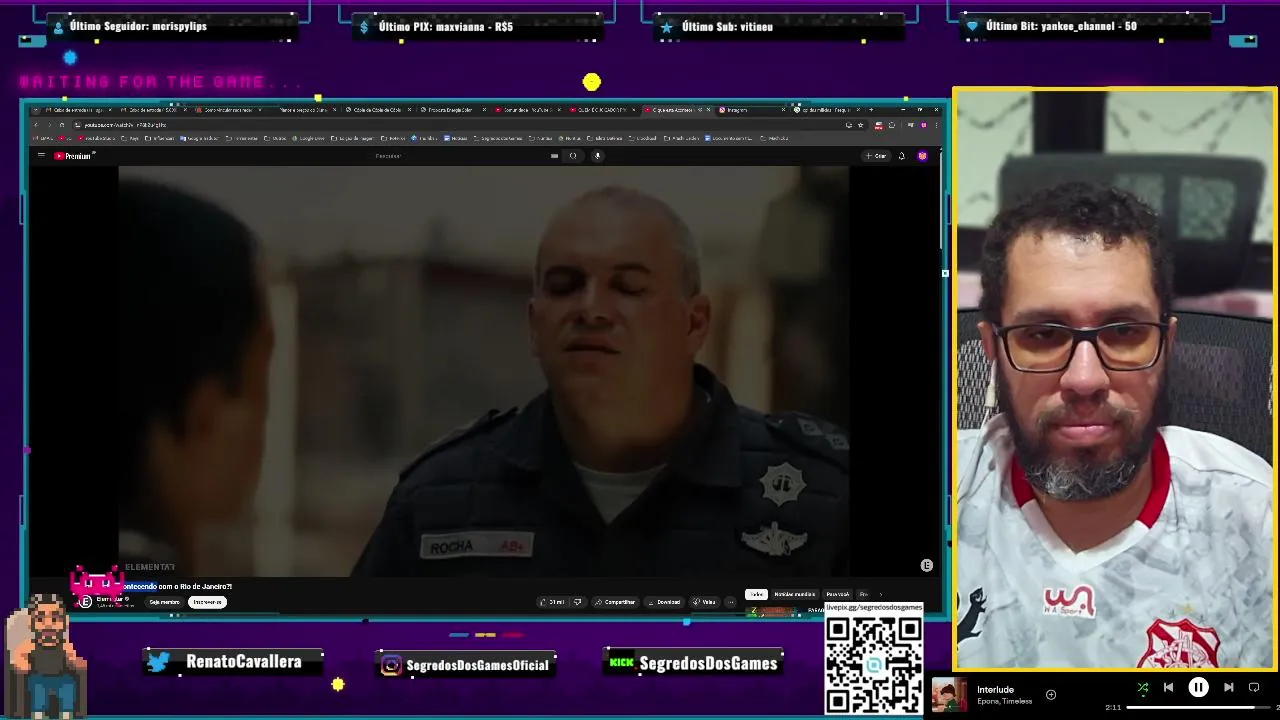Select the Notícias mundiais filter chip

(x=795, y=594)
